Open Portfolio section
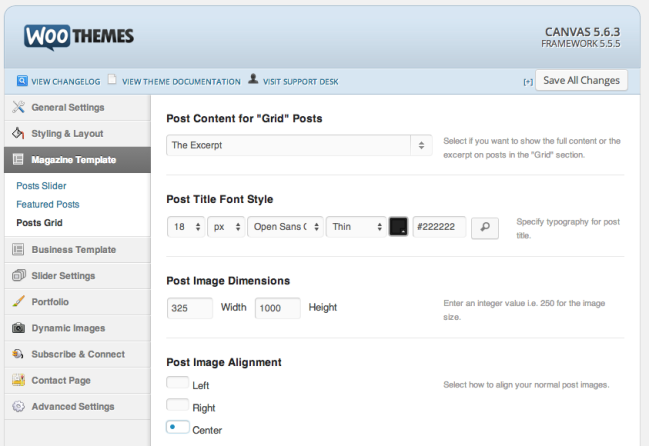 [77, 302]
